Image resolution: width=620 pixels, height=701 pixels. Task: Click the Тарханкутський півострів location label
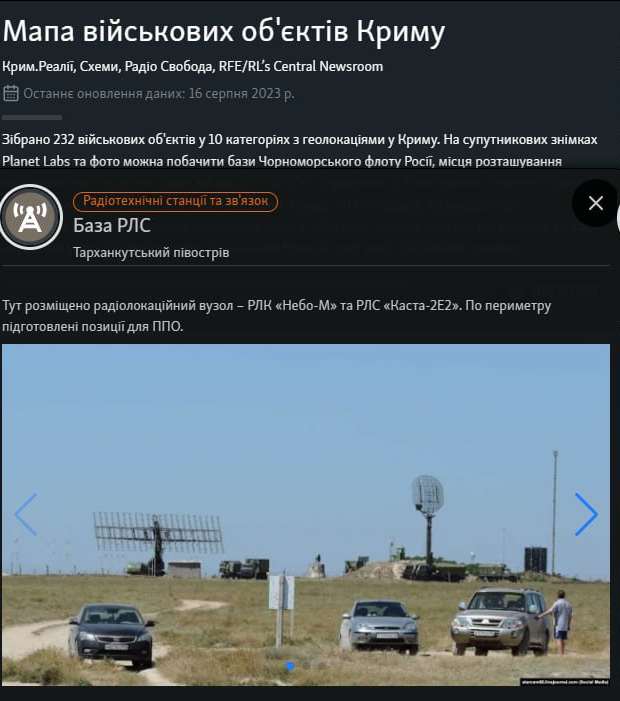151,253
